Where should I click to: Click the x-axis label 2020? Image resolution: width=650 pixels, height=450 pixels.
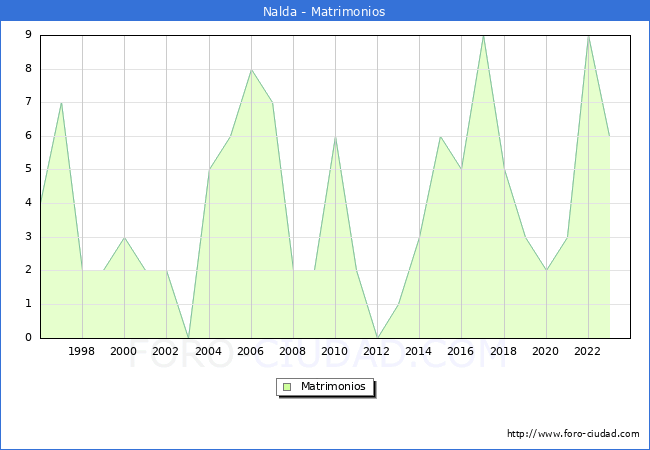pos(545,351)
